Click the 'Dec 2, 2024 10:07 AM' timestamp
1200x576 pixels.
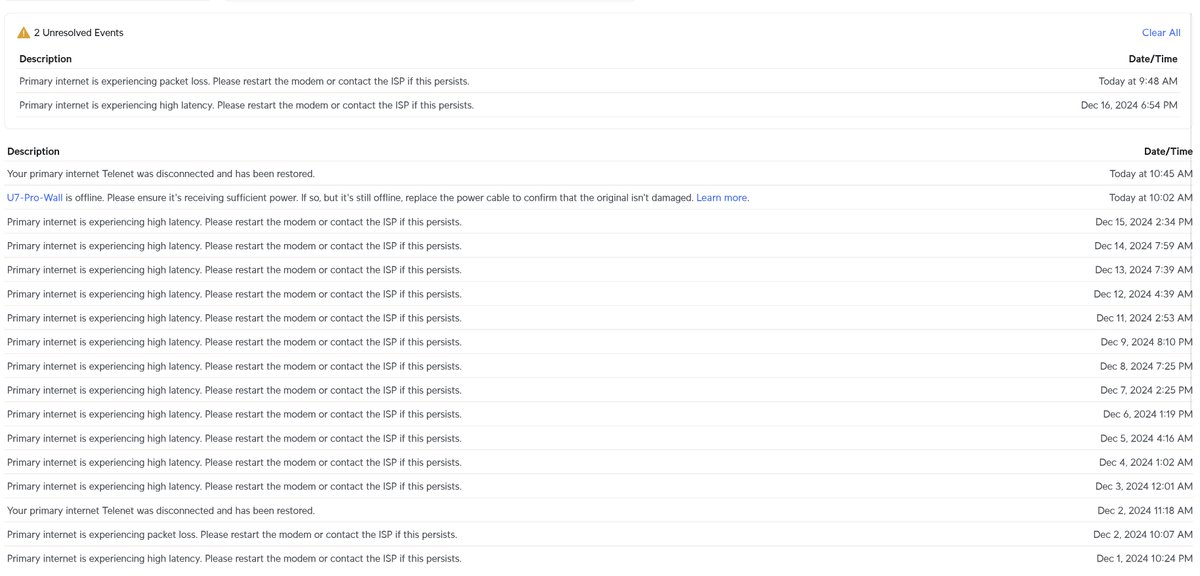[x=1143, y=534]
